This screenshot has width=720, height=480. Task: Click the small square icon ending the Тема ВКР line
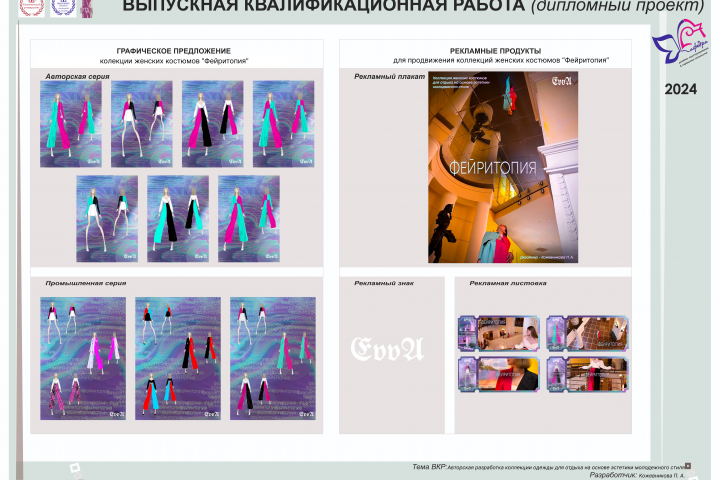point(688,466)
